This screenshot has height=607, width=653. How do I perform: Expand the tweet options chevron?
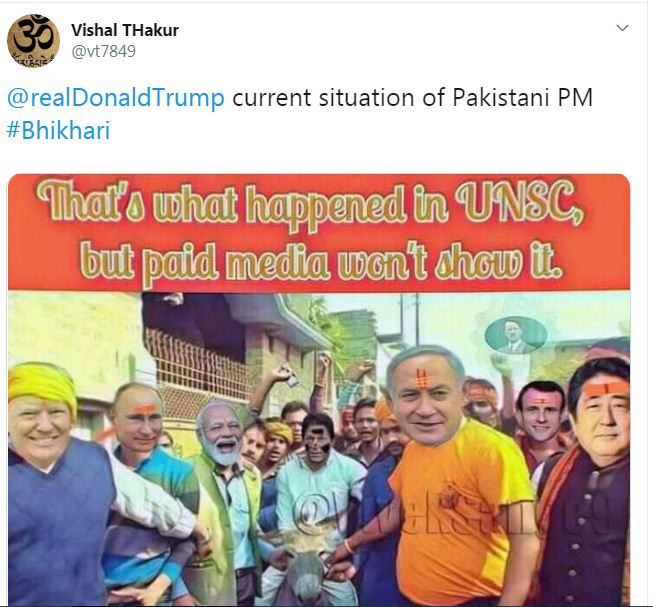(x=622, y=28)
